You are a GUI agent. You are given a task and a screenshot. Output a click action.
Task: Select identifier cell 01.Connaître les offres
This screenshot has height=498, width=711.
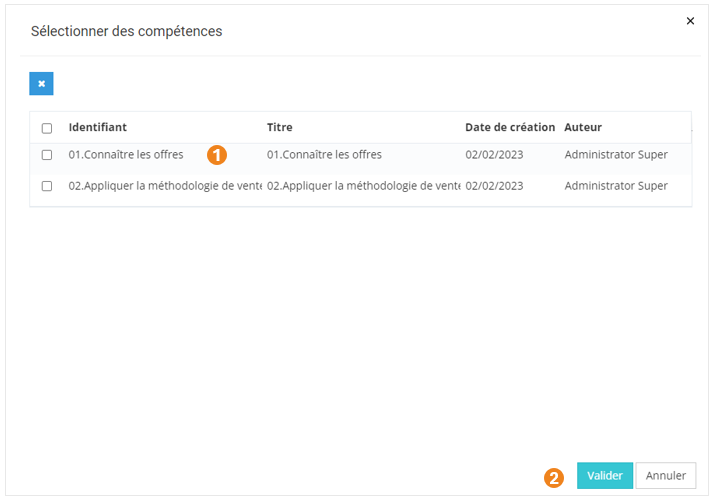[x=126, y=155]
